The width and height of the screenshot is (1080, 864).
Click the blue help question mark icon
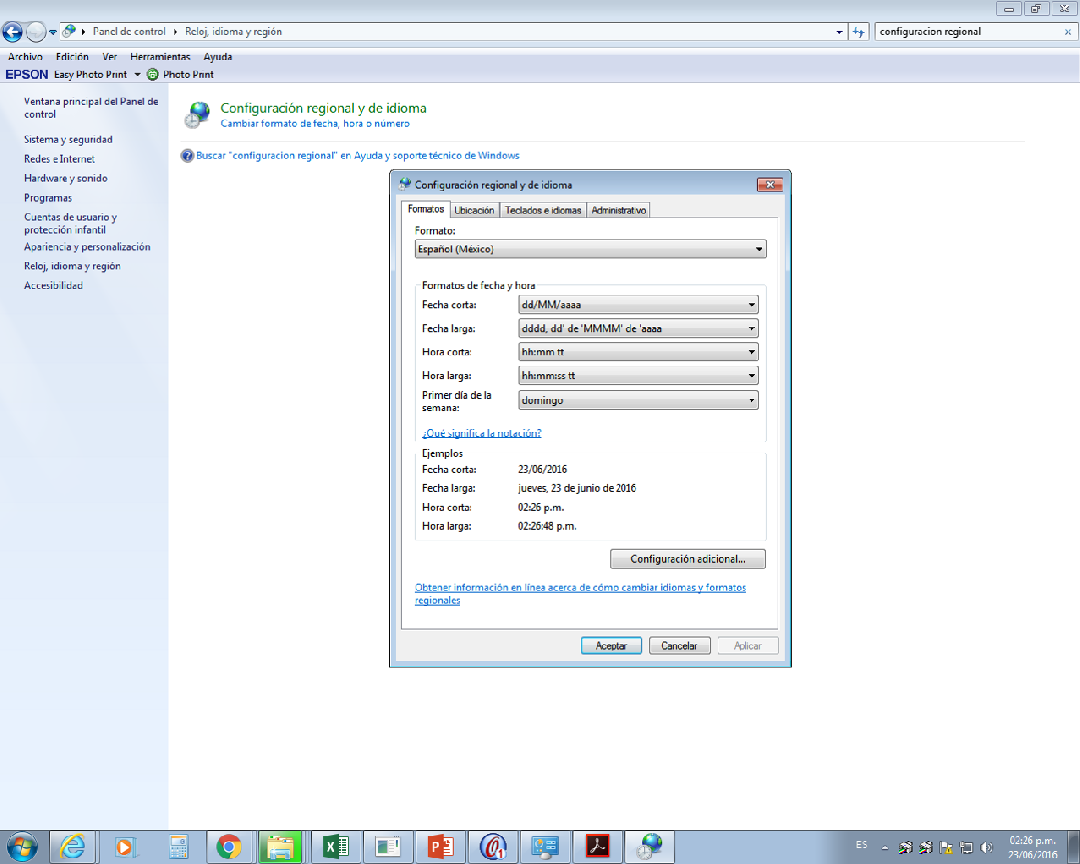(187, 156)
